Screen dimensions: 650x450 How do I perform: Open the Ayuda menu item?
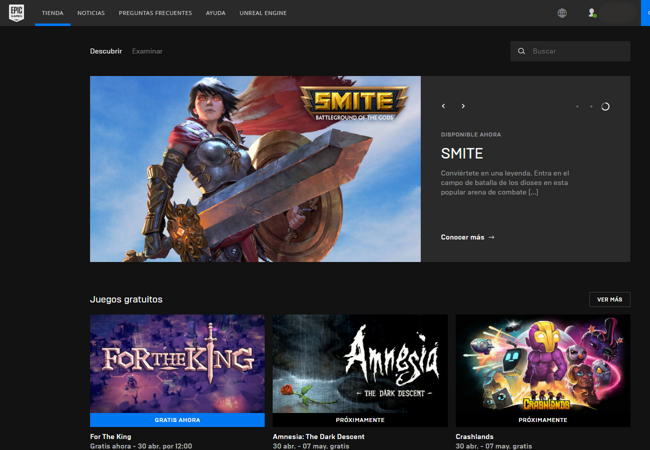[x=216, y=13]
